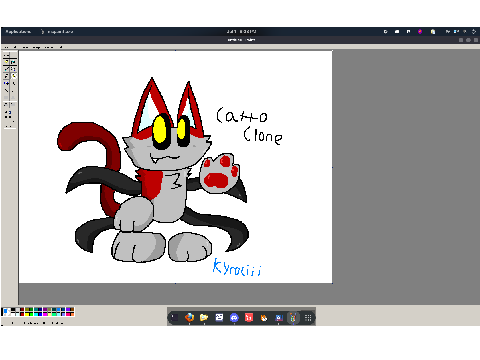Open the Help menu
The width and height of the screenshot is (480, 360).
pos(61,47)
